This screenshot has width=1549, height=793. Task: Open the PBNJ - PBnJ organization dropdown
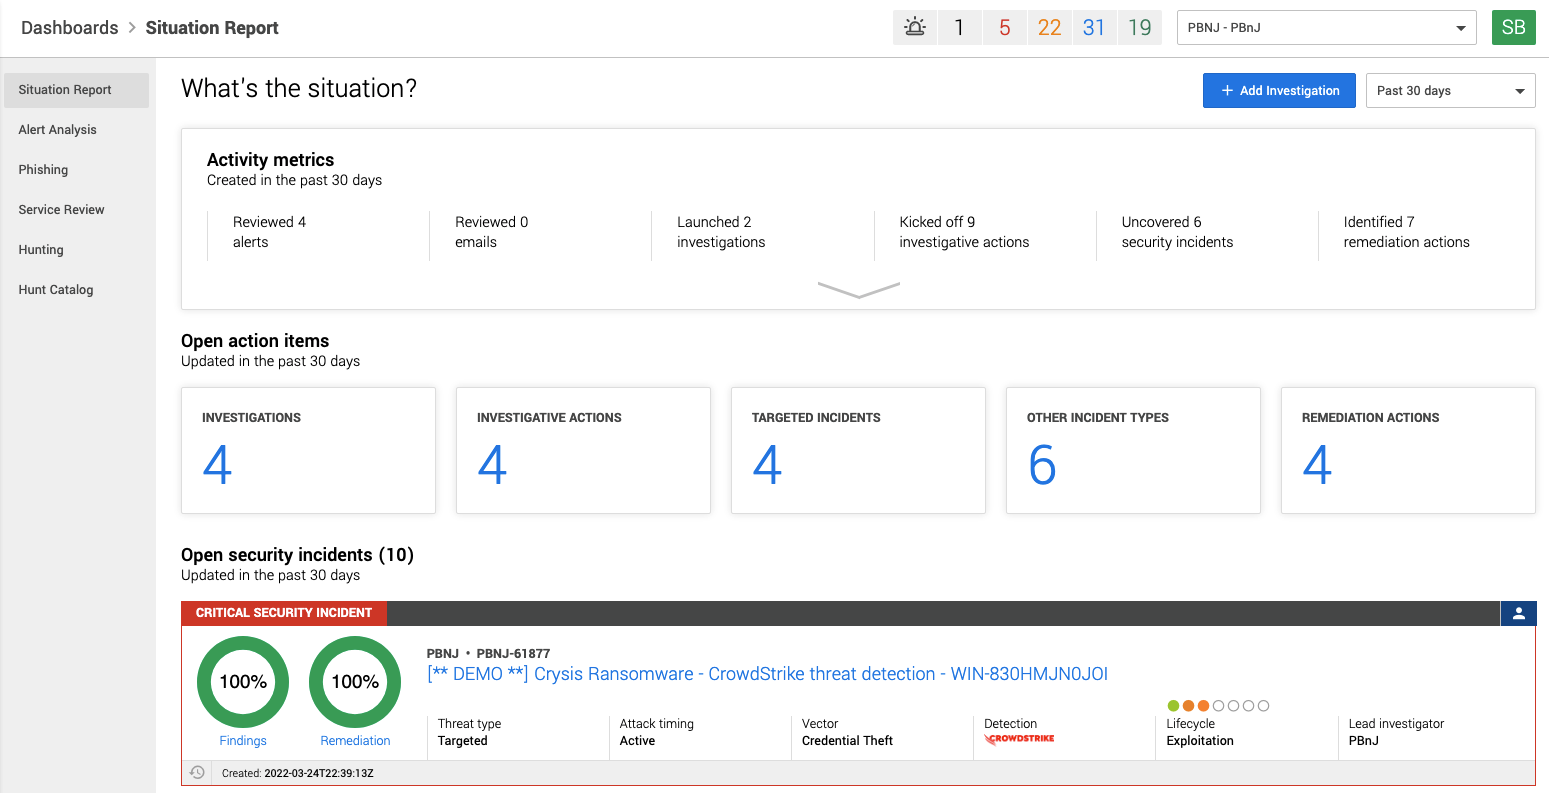(1327, 27)
